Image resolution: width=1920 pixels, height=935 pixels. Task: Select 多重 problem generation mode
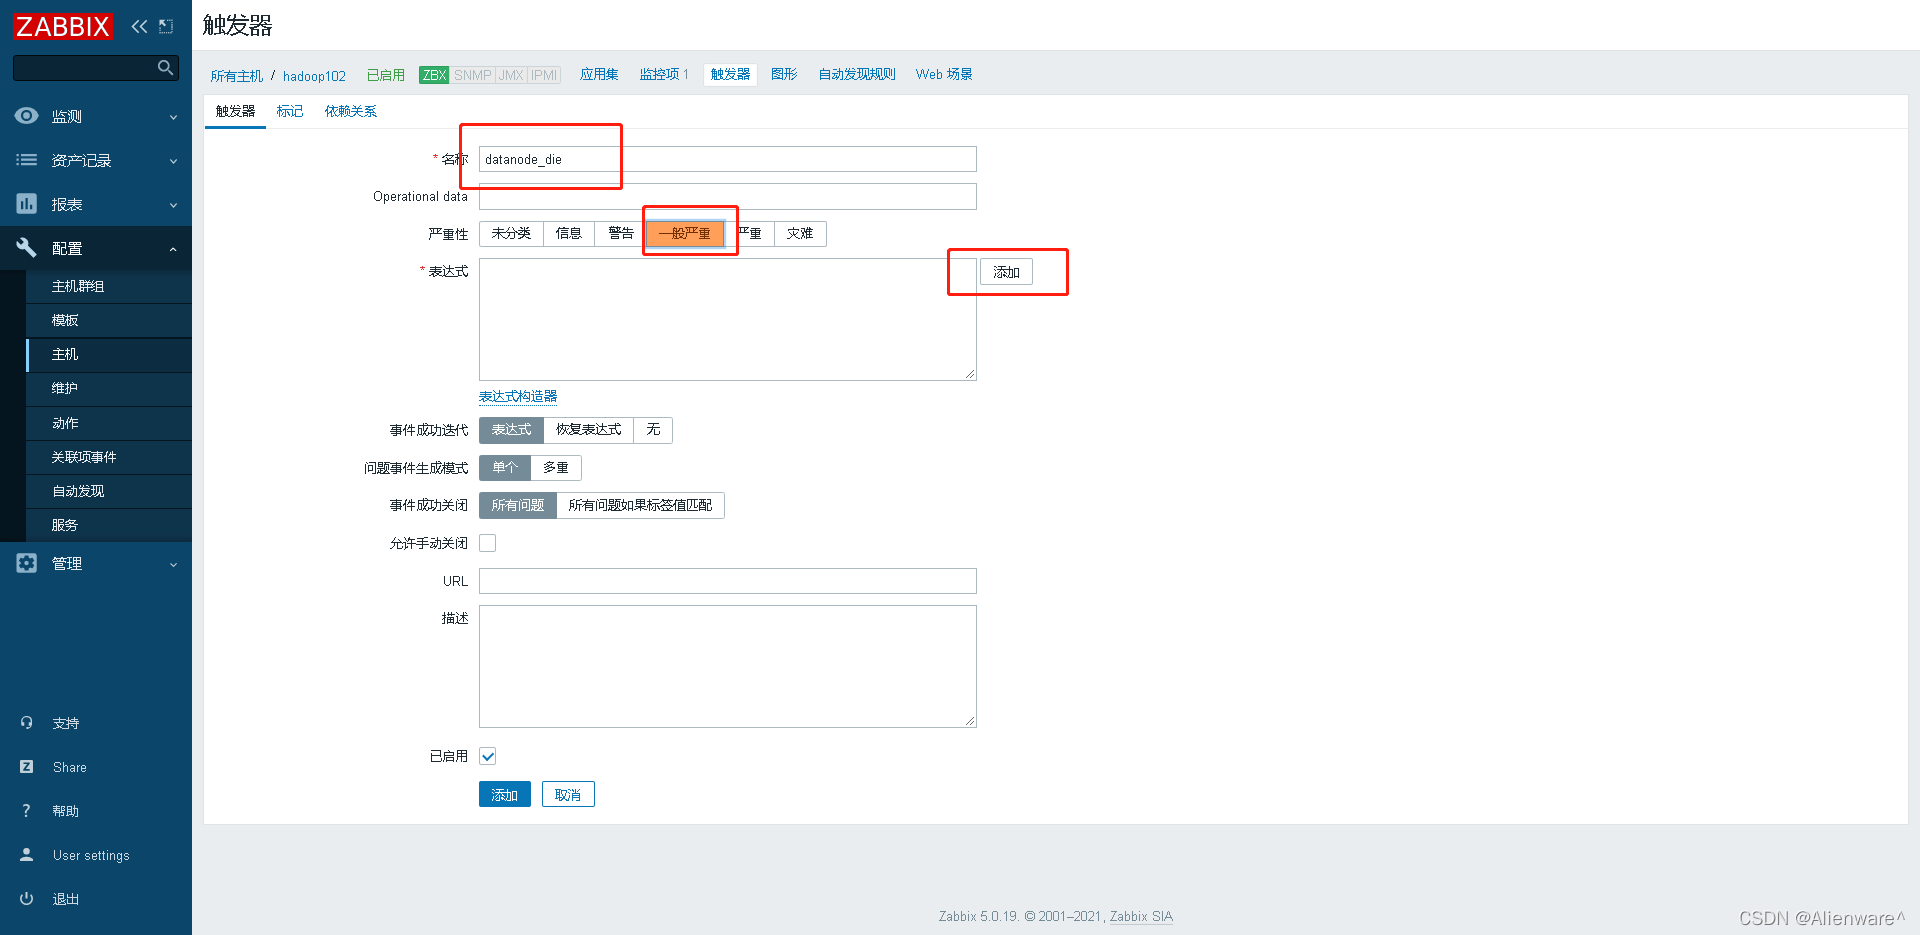click(556, 468)
